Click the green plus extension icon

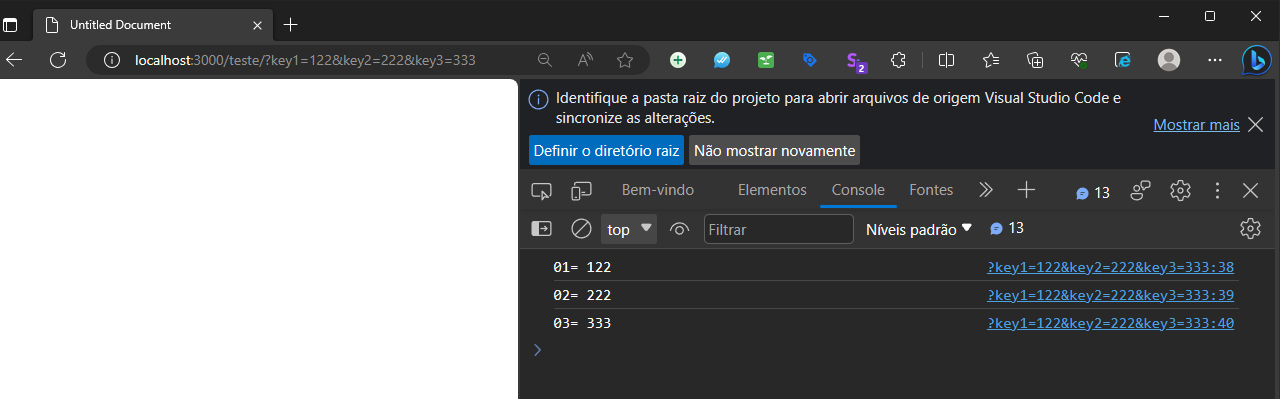click(x=678, y=60)
